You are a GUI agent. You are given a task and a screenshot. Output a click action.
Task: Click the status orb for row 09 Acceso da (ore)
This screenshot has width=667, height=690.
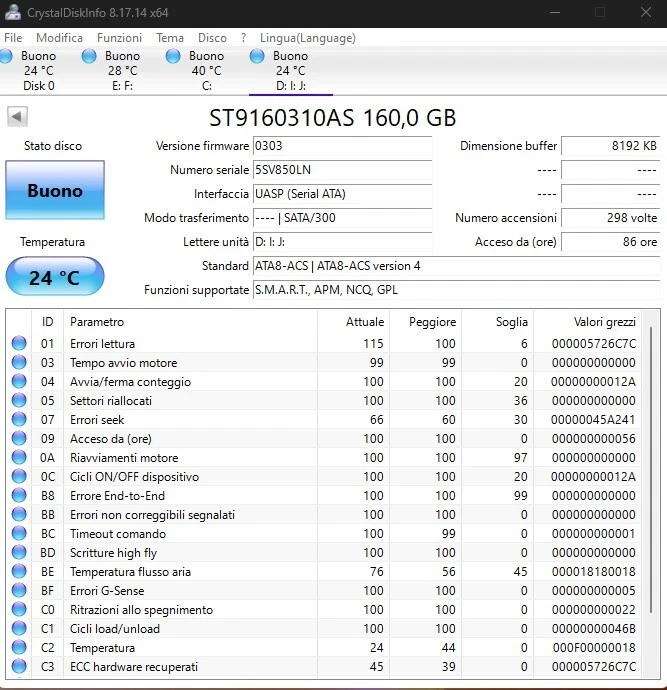19,438
